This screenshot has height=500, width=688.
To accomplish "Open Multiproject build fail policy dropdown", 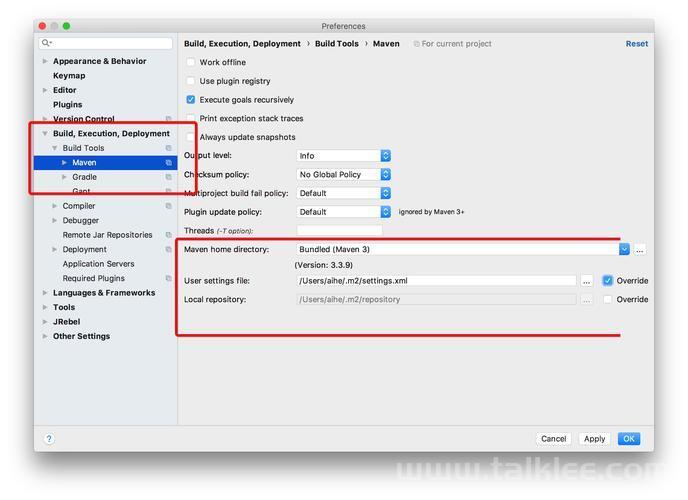I will point(344,193).
